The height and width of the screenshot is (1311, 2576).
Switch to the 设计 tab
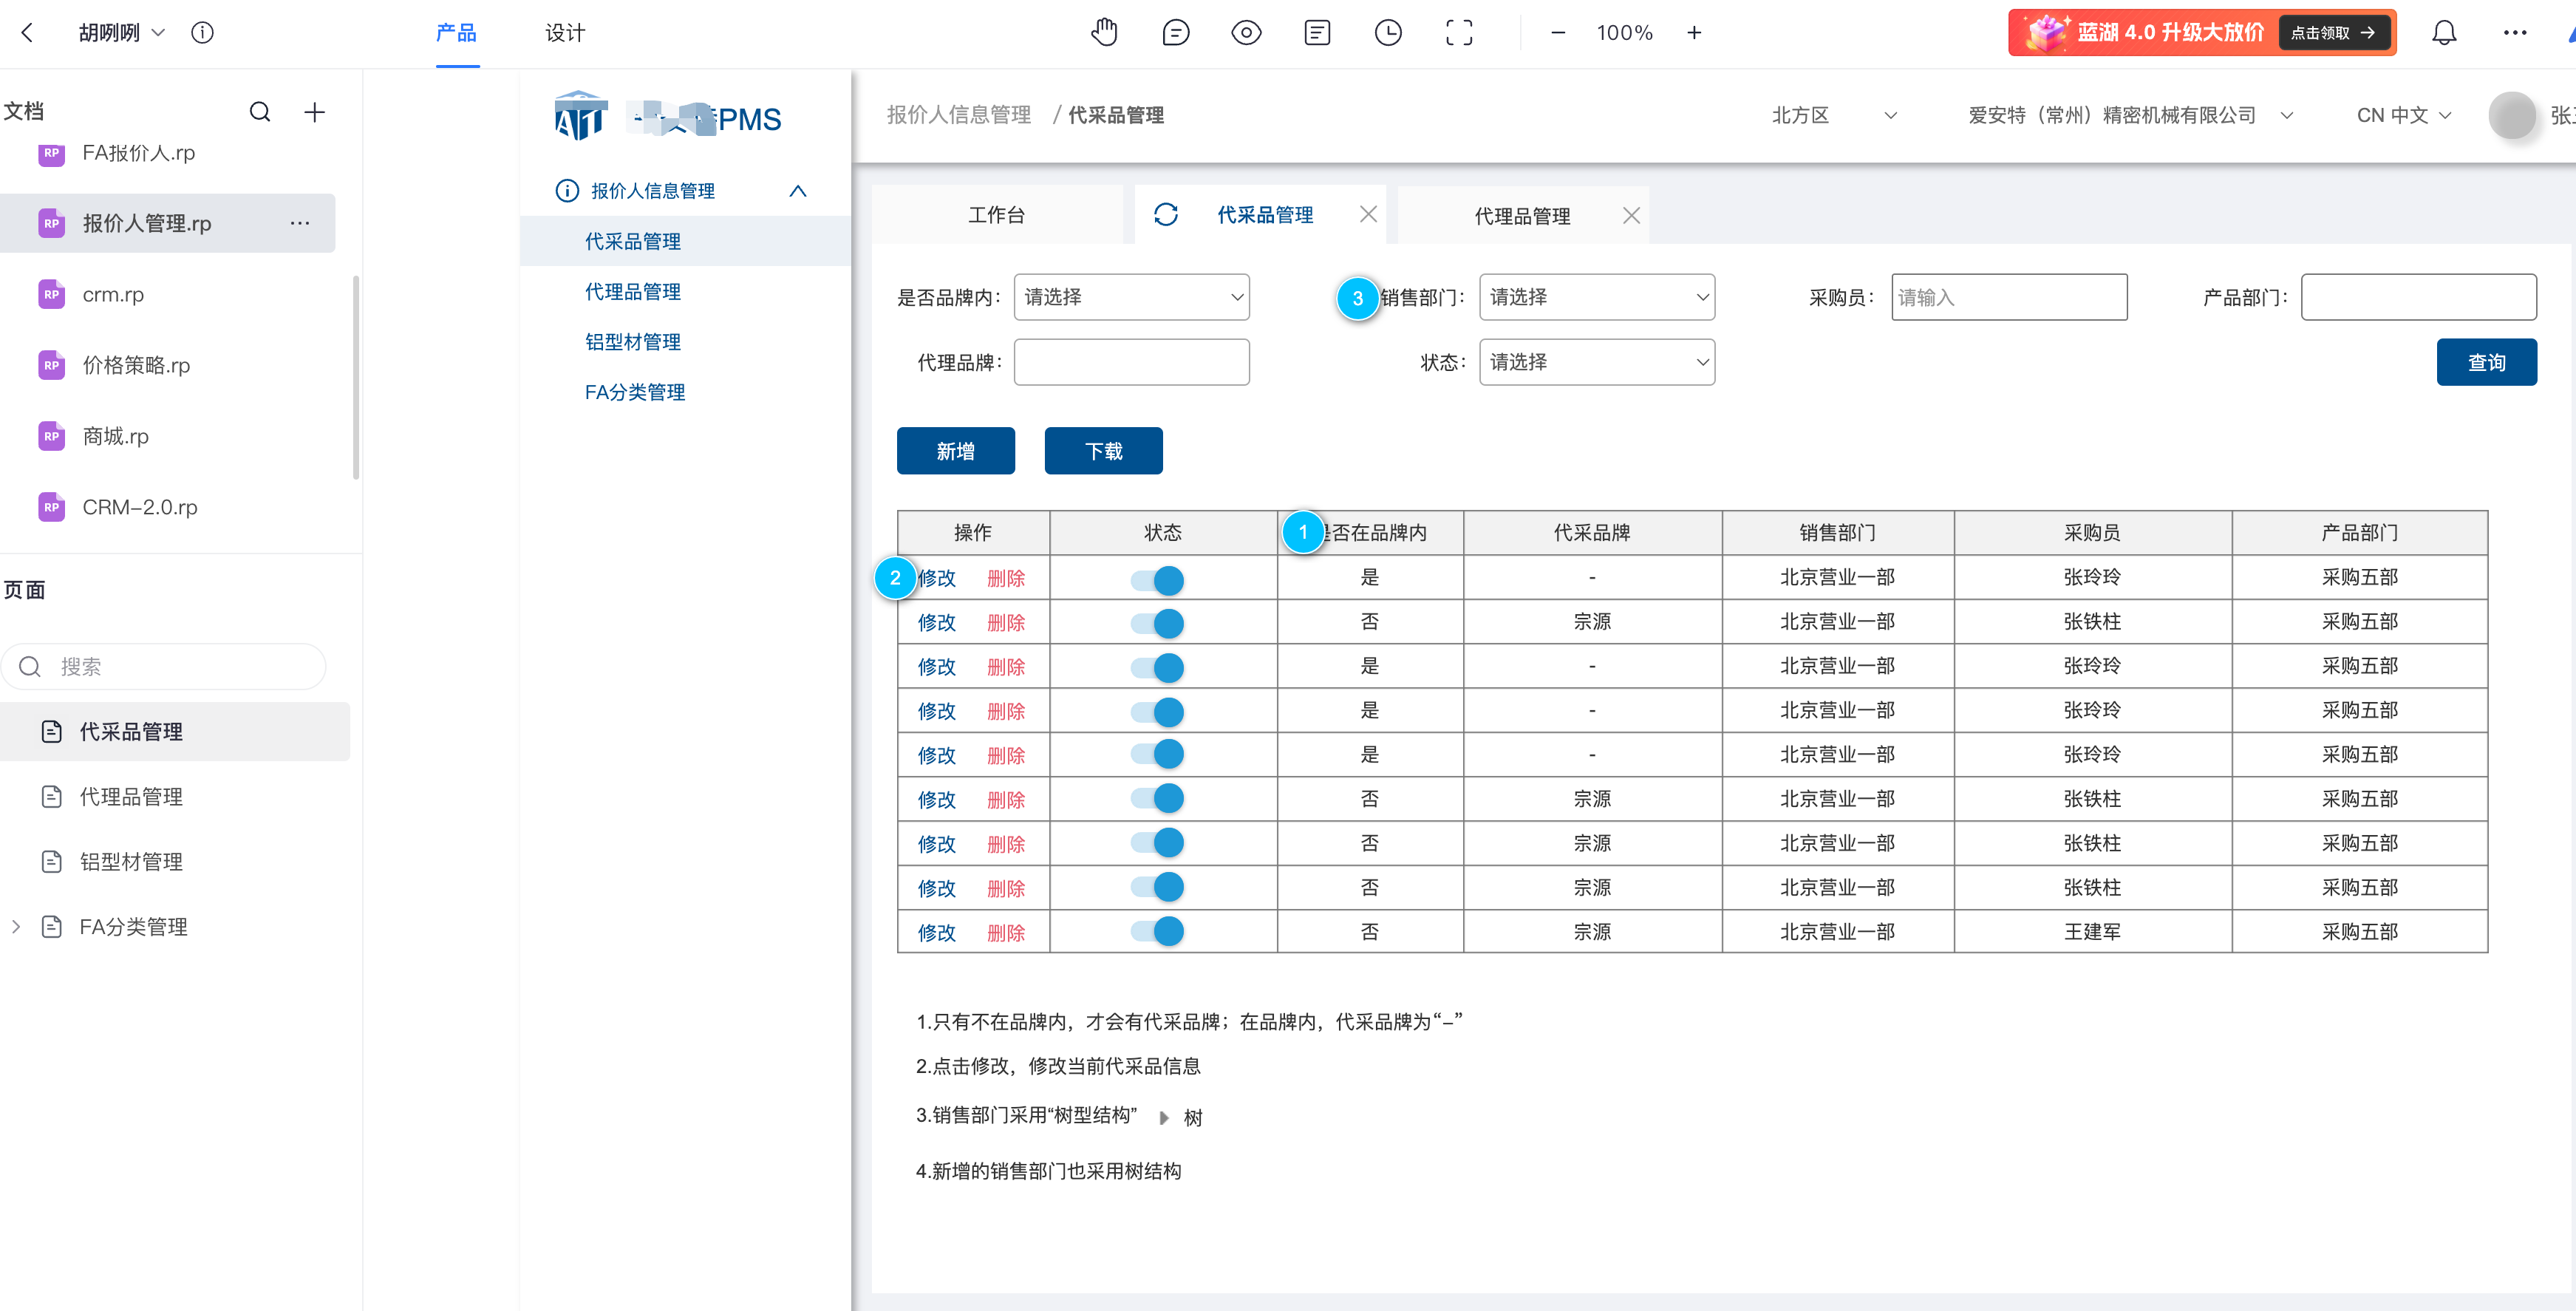click(x=565, y=33)
